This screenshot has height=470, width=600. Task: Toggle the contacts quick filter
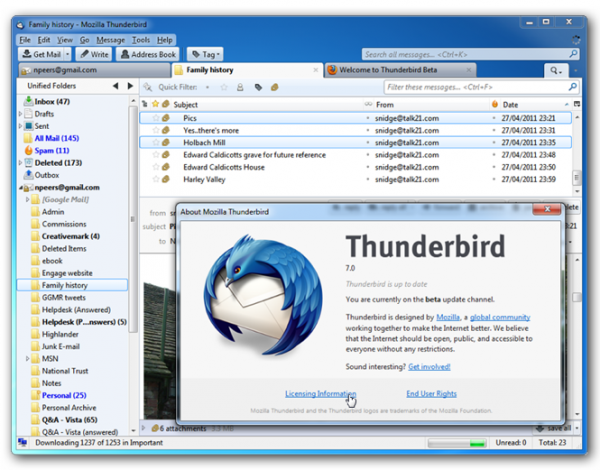(240, 87)
